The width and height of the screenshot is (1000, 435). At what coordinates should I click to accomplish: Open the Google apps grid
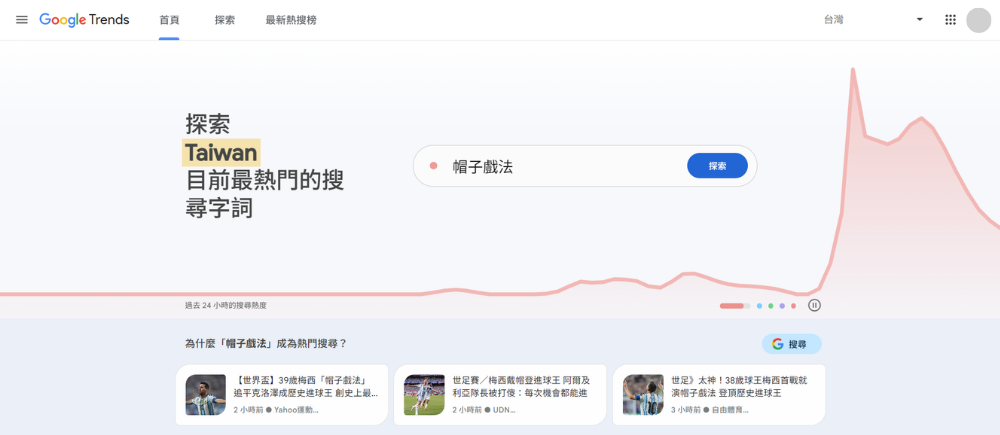coord(950,20)
